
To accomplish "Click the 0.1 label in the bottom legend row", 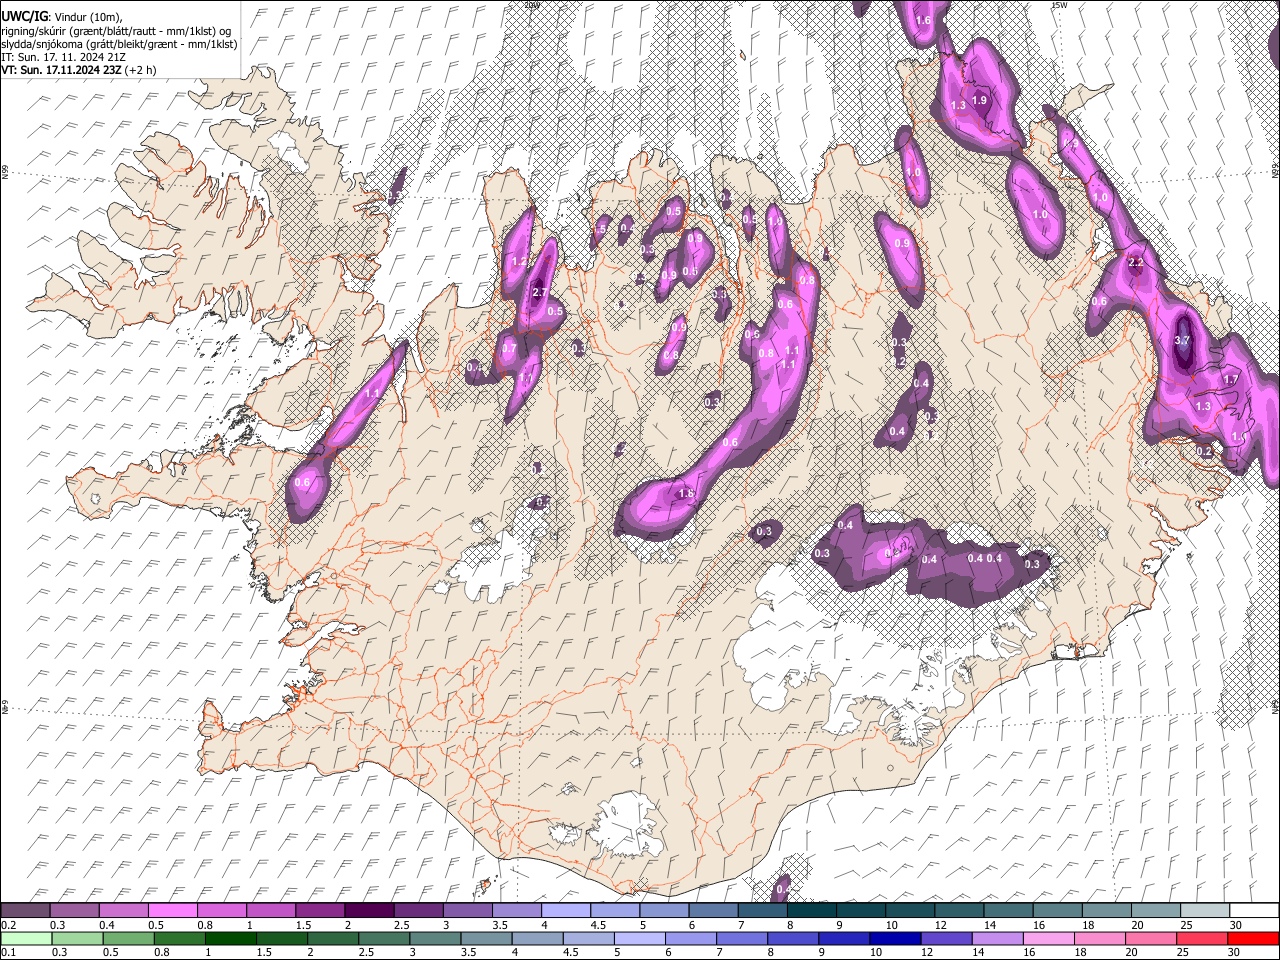I will (x=8, y=953).
